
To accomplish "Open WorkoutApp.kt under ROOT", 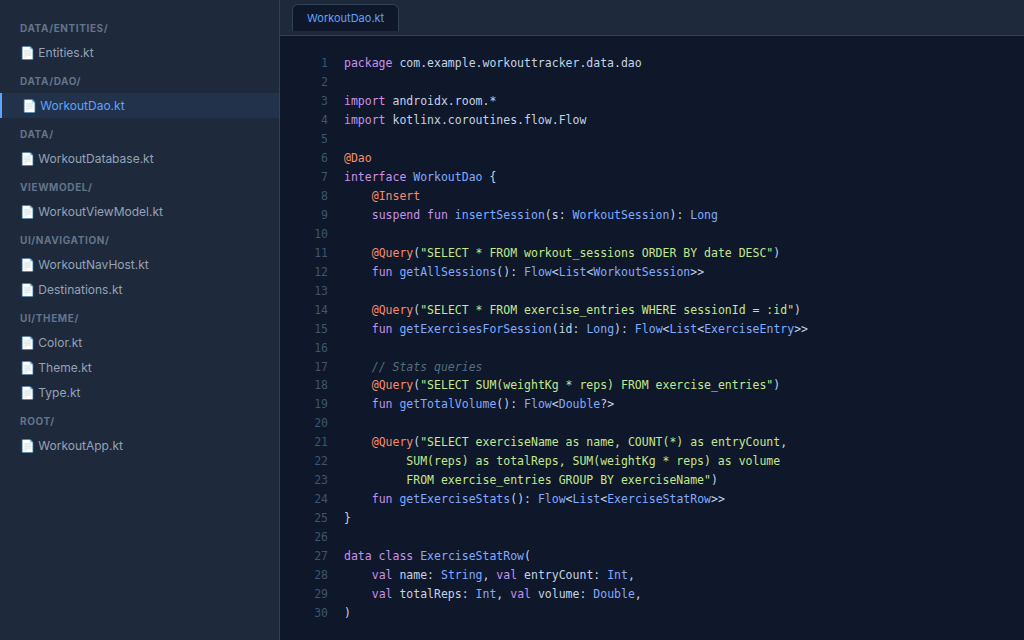I will (x=140, y=445).
